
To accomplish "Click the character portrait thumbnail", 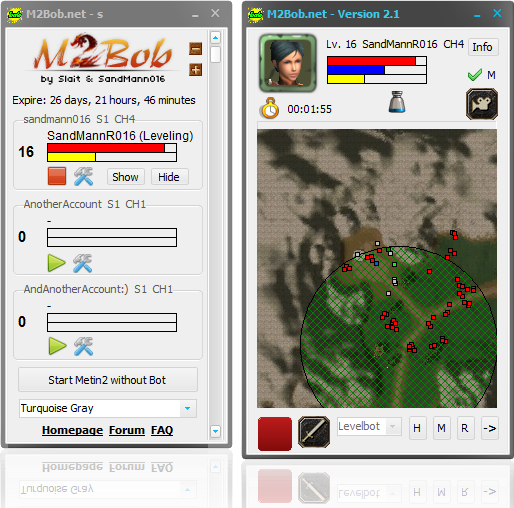I will (x=287, y=62).
